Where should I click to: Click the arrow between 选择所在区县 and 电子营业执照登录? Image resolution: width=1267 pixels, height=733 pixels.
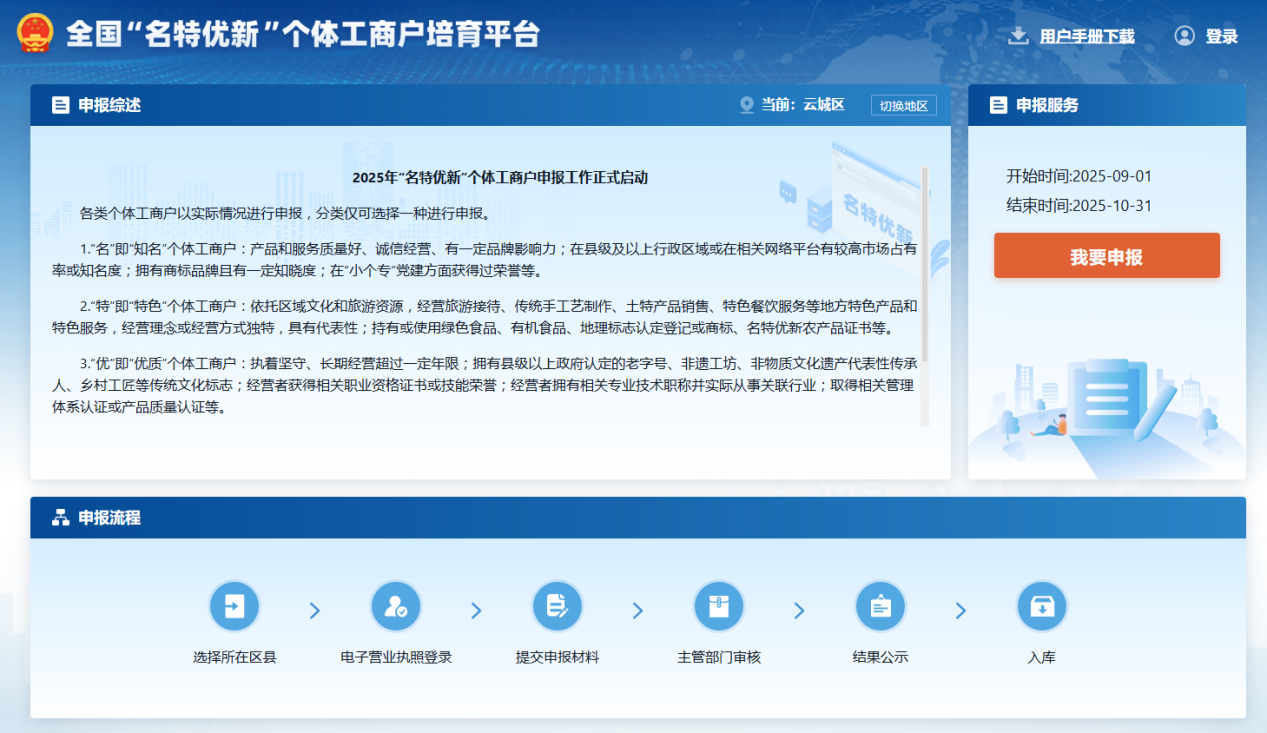pos(315,610)
